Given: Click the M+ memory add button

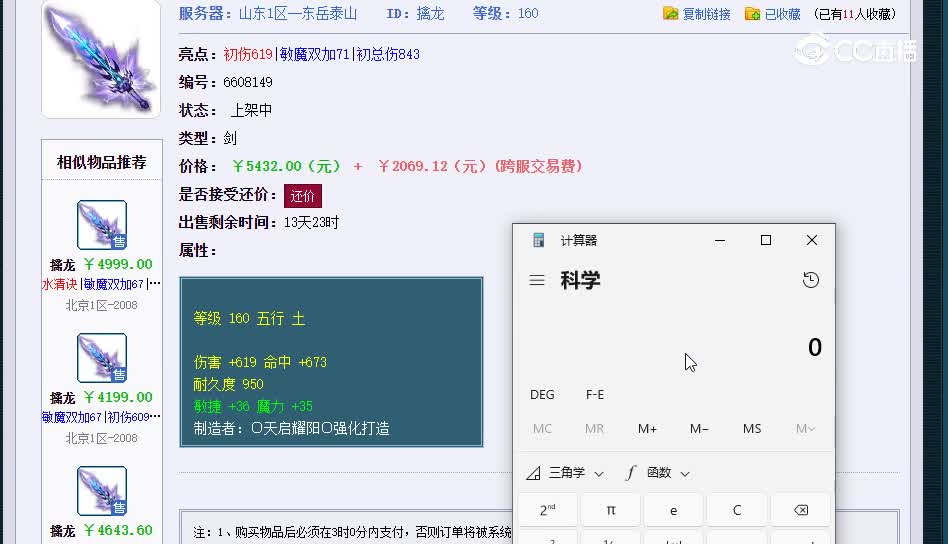Looking at the screenshot, I should coord(648,429).
